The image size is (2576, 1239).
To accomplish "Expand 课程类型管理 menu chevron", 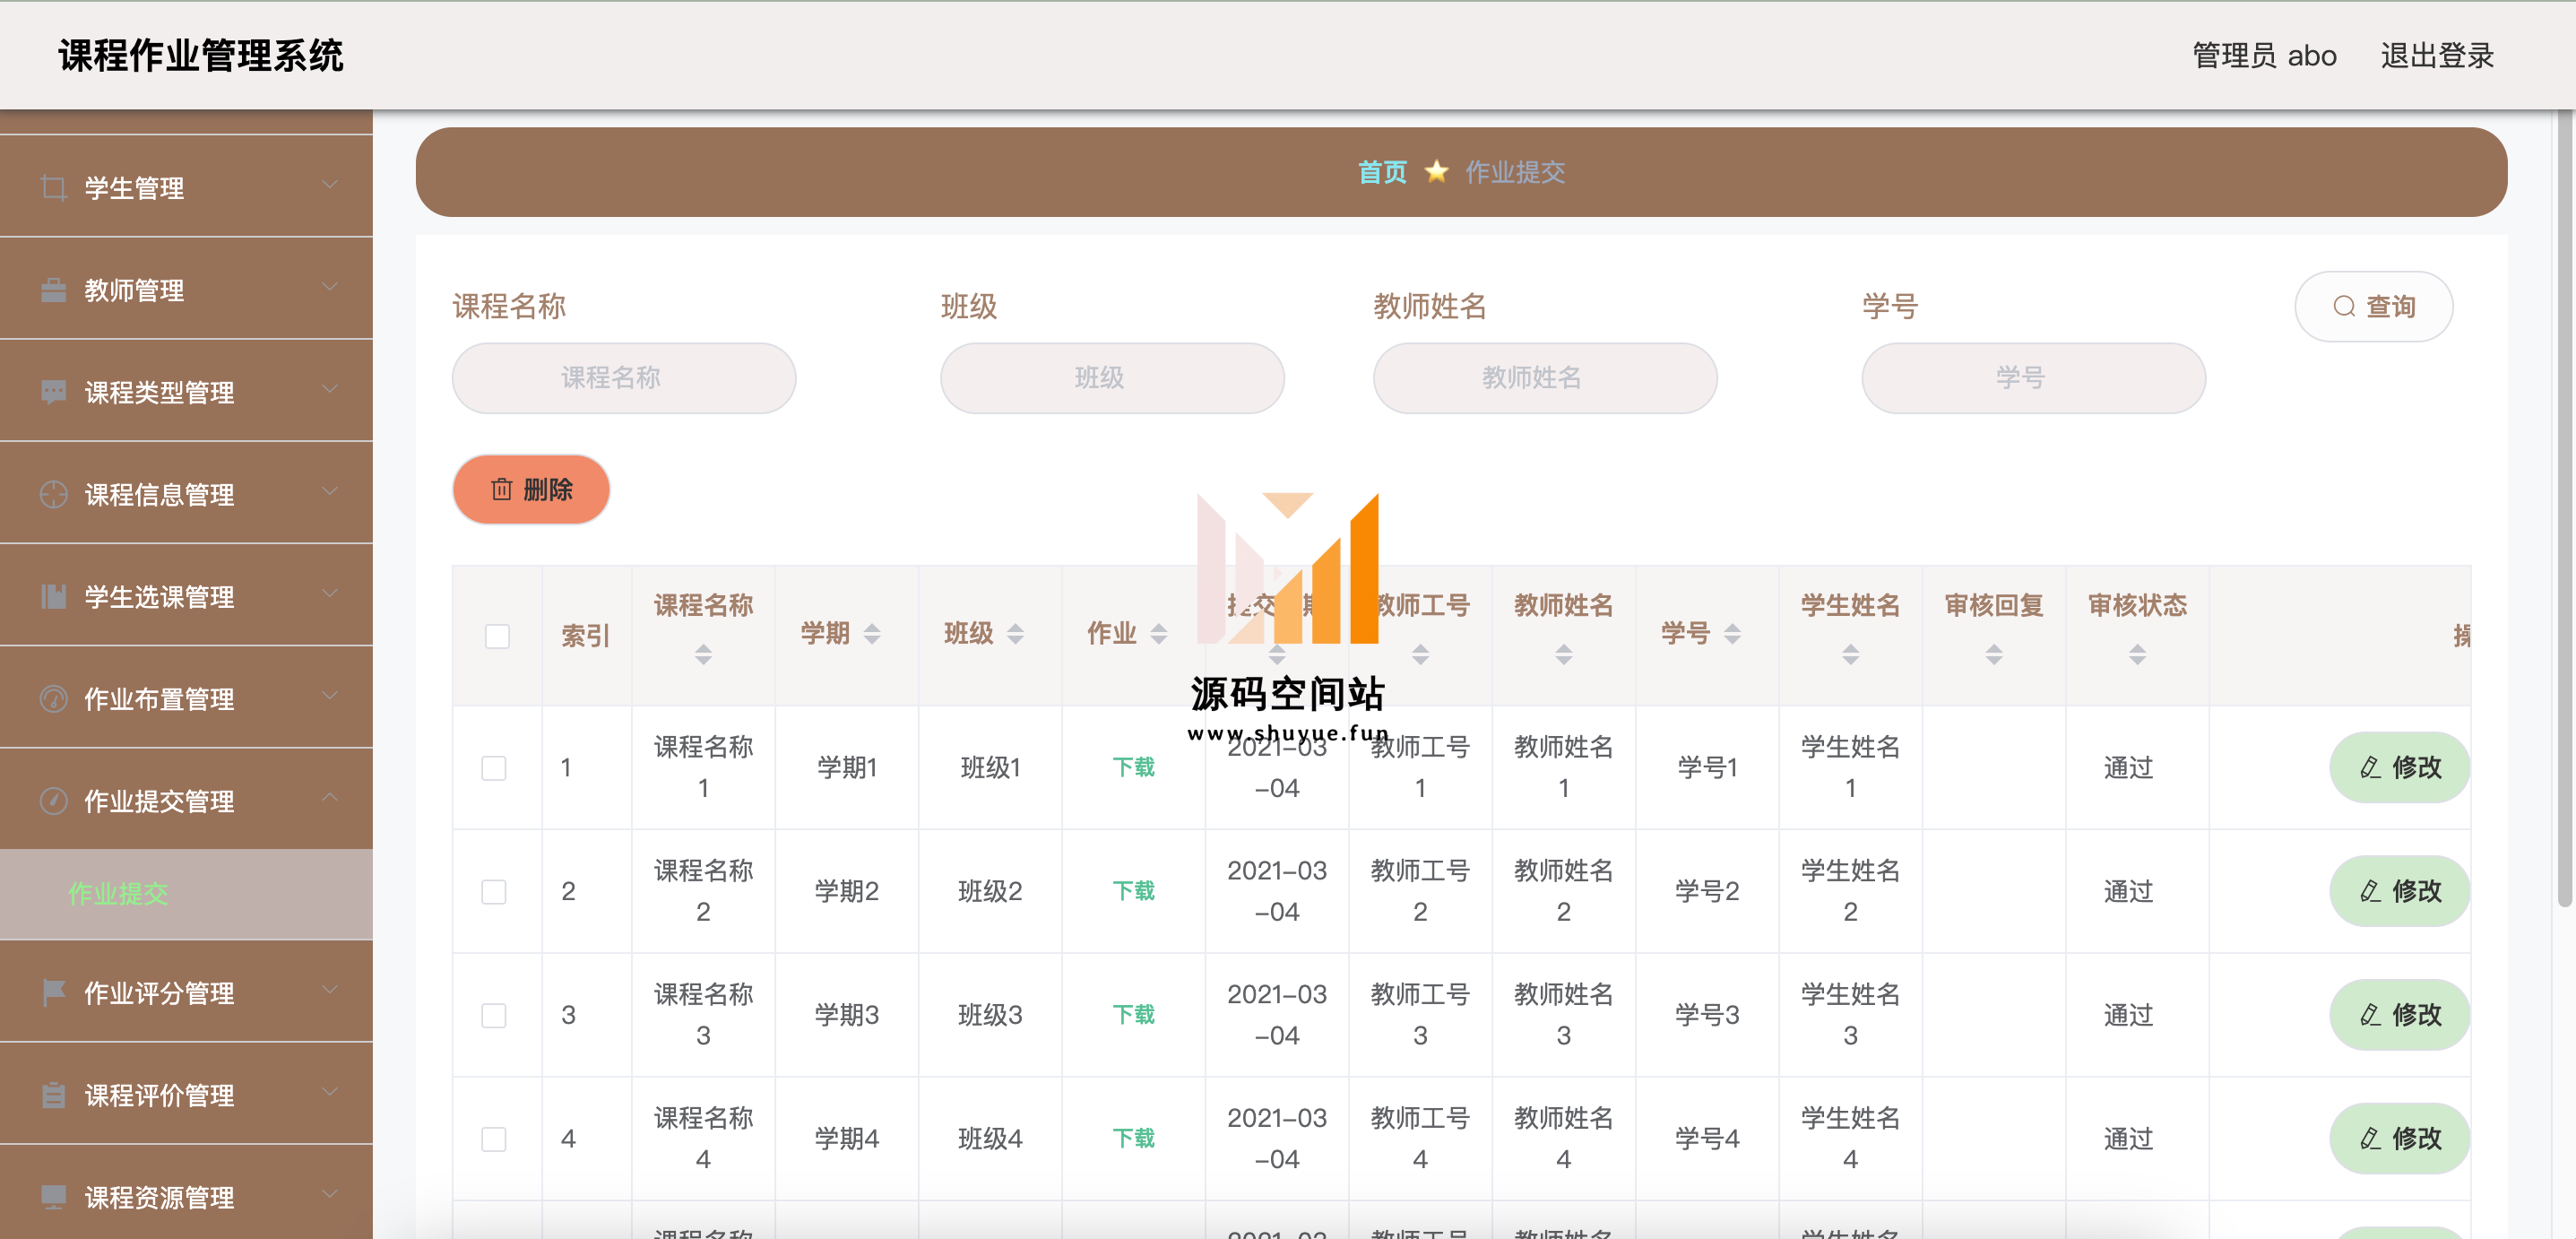I will (x=329, y=389).
